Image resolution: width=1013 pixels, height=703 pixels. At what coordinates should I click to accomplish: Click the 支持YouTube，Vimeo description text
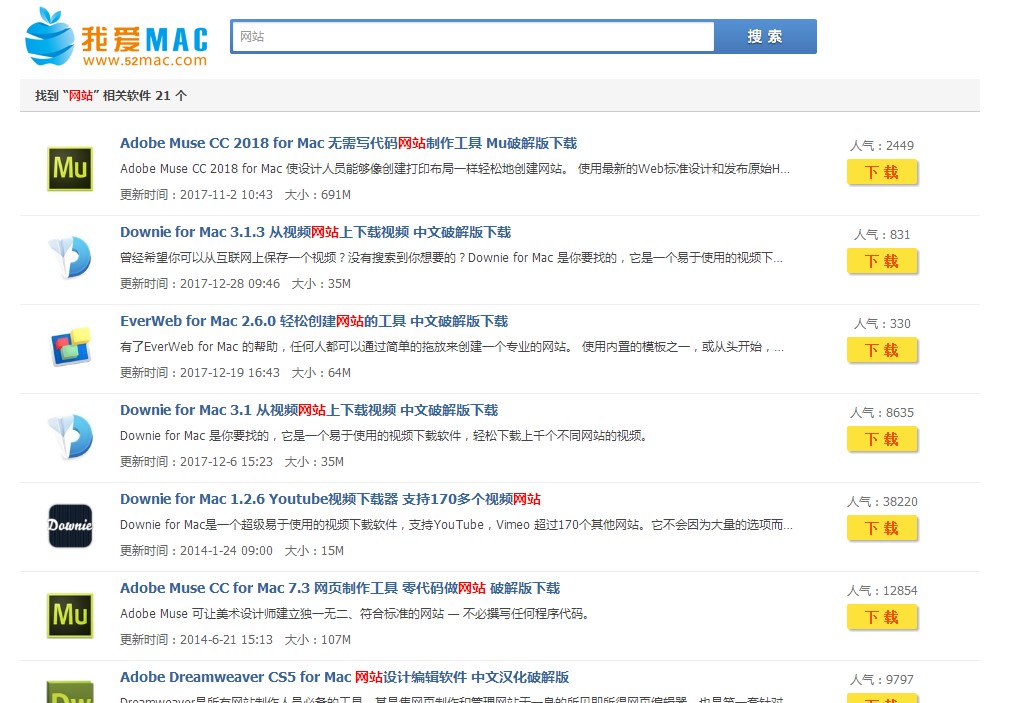point(456,525)
